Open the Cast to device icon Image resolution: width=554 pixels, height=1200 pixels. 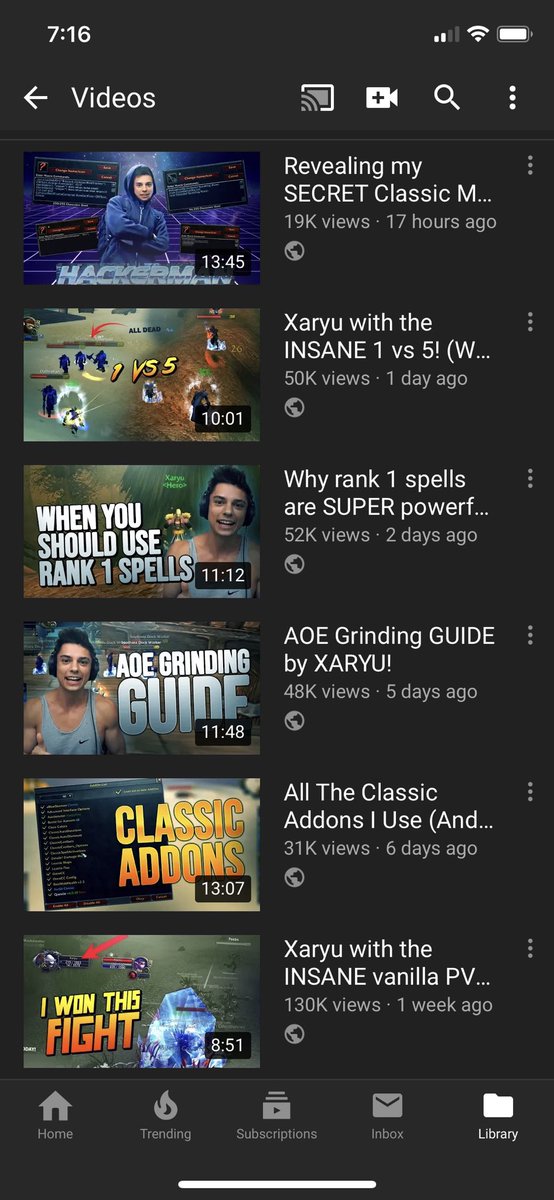click(x=317, y=97)
